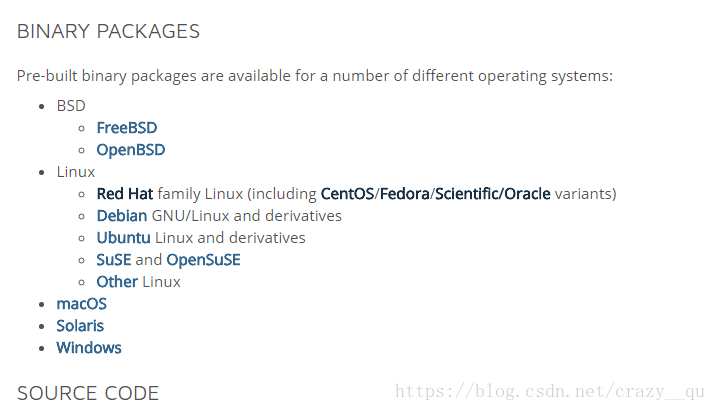Follow the Fedora variant link
Screen dimensions: 716x411
pyautogui.click(x=405, y=194)
